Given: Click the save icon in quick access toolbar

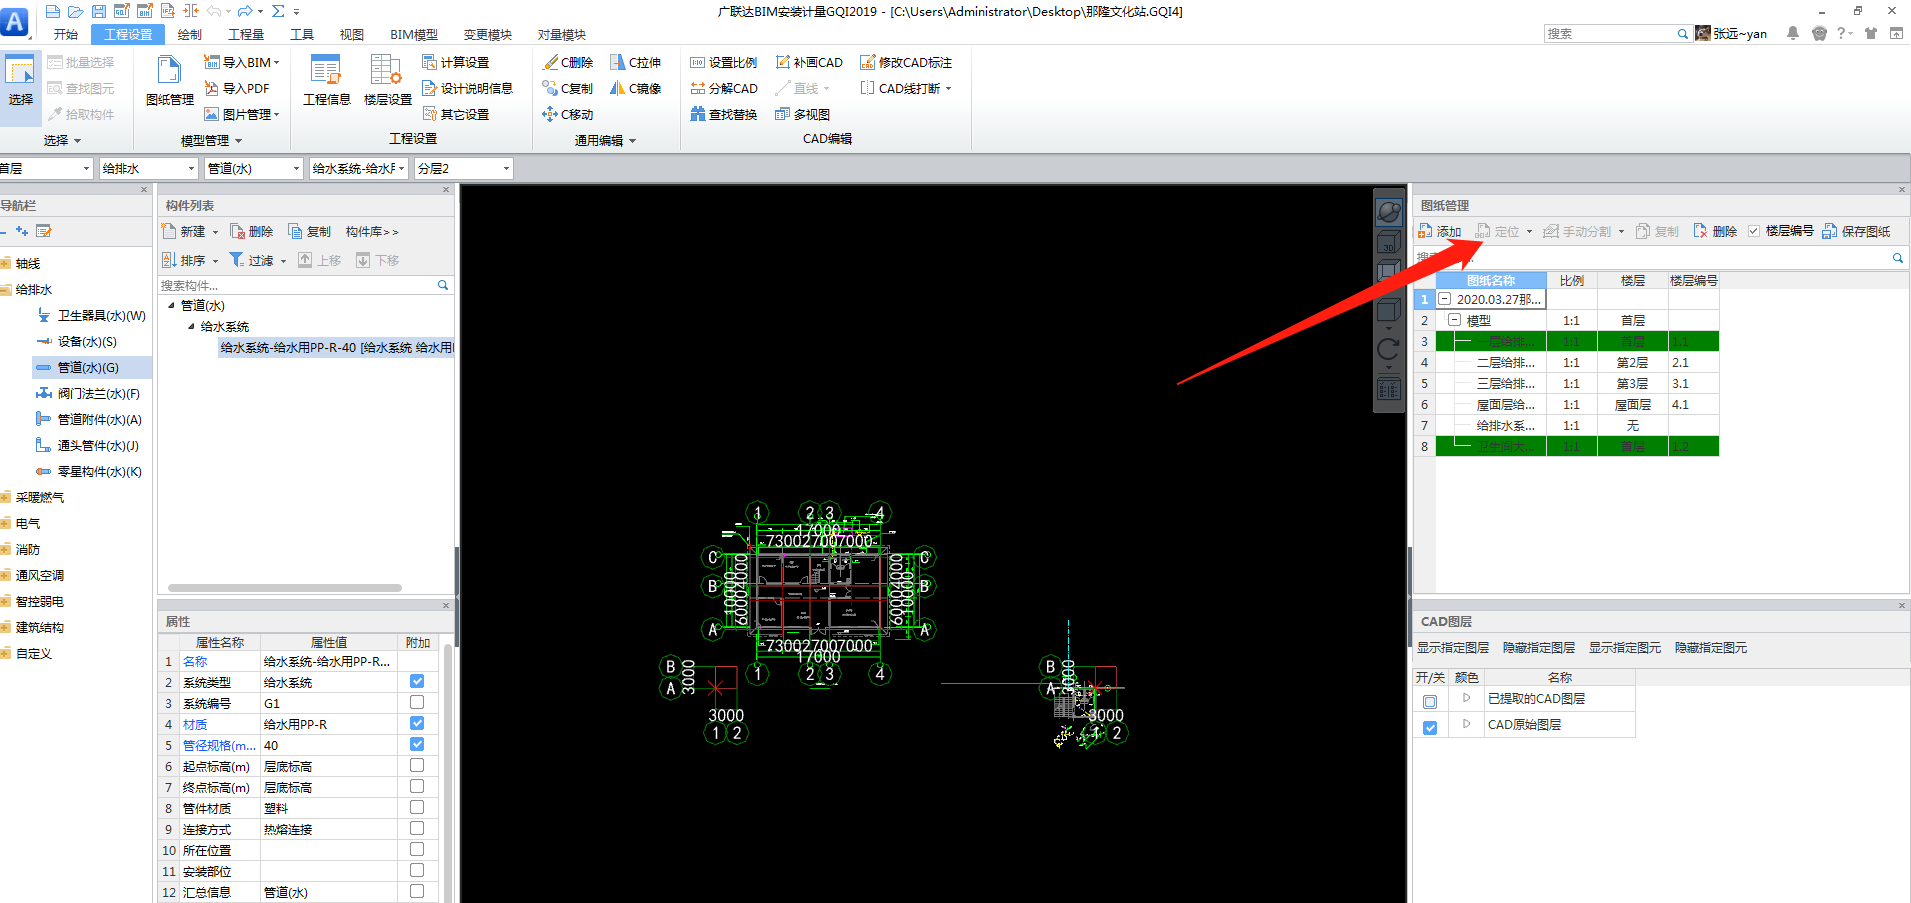Looking at the screenshot, I should (98, 11).
